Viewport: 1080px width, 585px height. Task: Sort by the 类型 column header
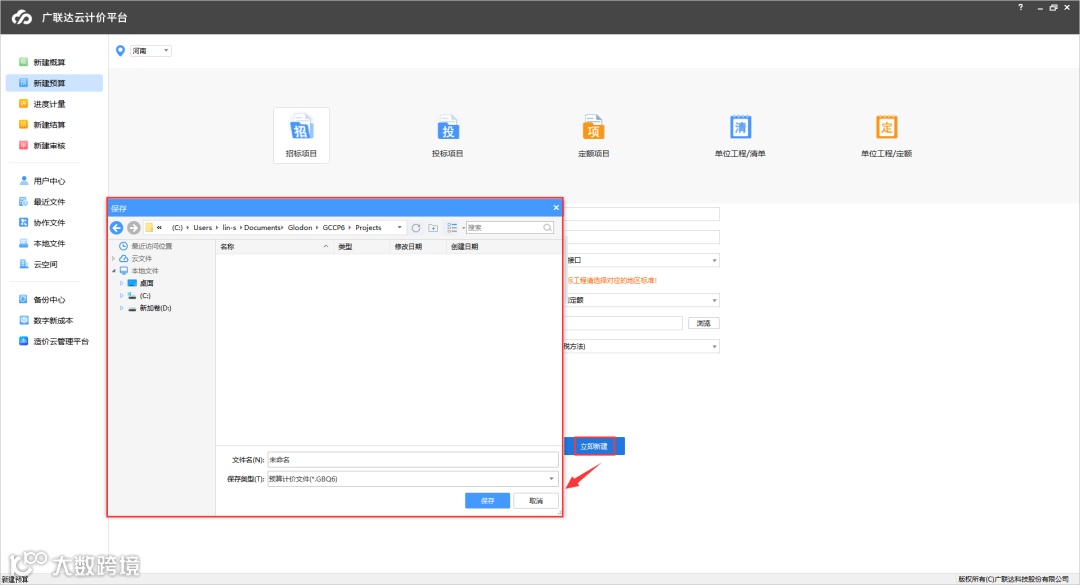361,247
